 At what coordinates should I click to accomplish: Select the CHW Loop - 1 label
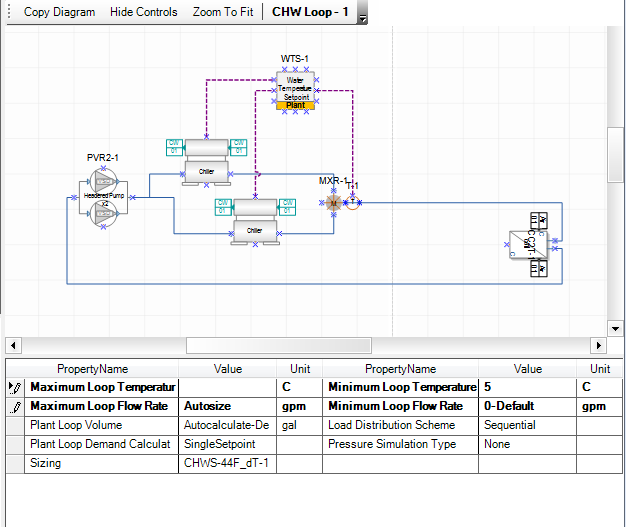point(311,12)
